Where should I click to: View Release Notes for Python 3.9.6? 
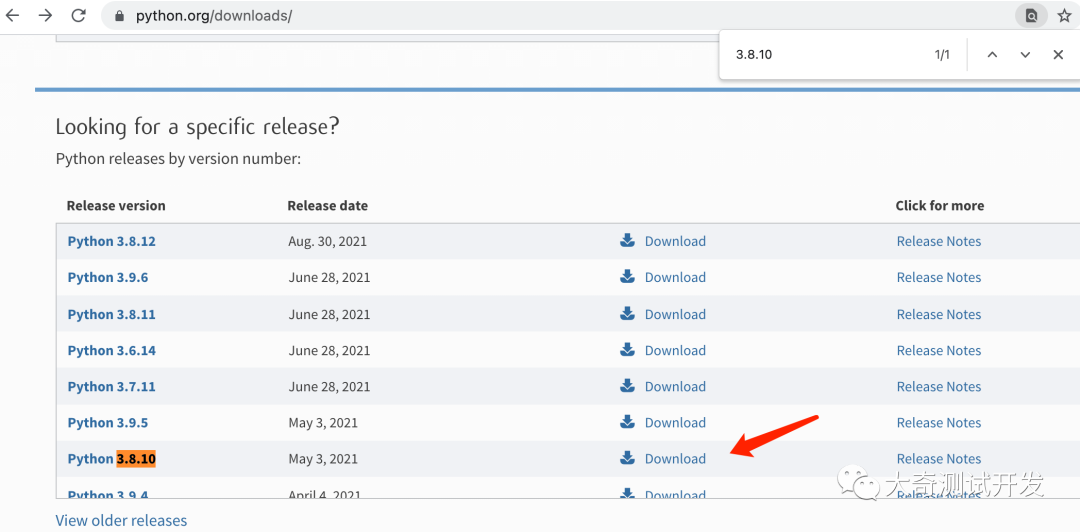click(x=939, y=278)
